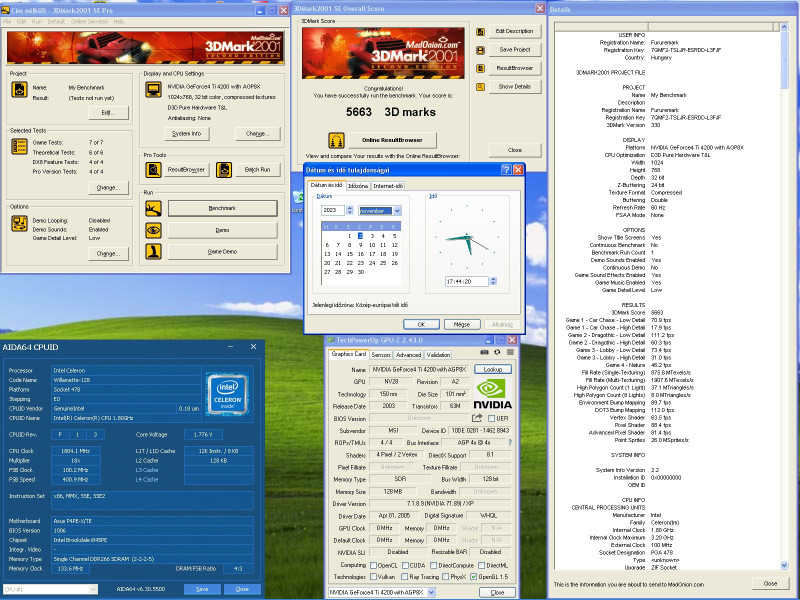Toggle the Ray Tracing checkbox
This screenshot has height=600, width=800.
click(405, 577)
